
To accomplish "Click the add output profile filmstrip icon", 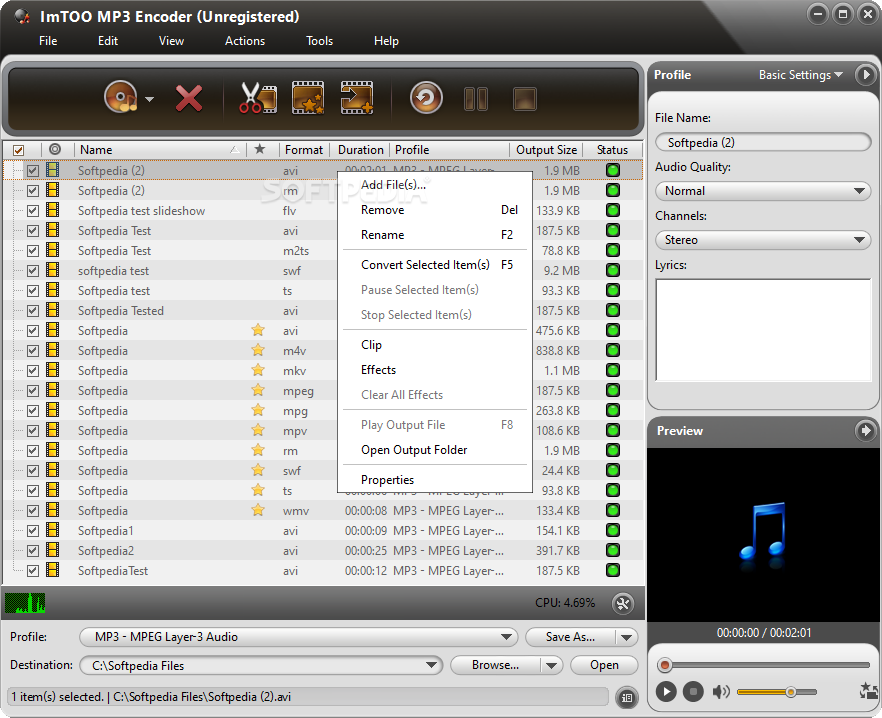I will 357,98.
